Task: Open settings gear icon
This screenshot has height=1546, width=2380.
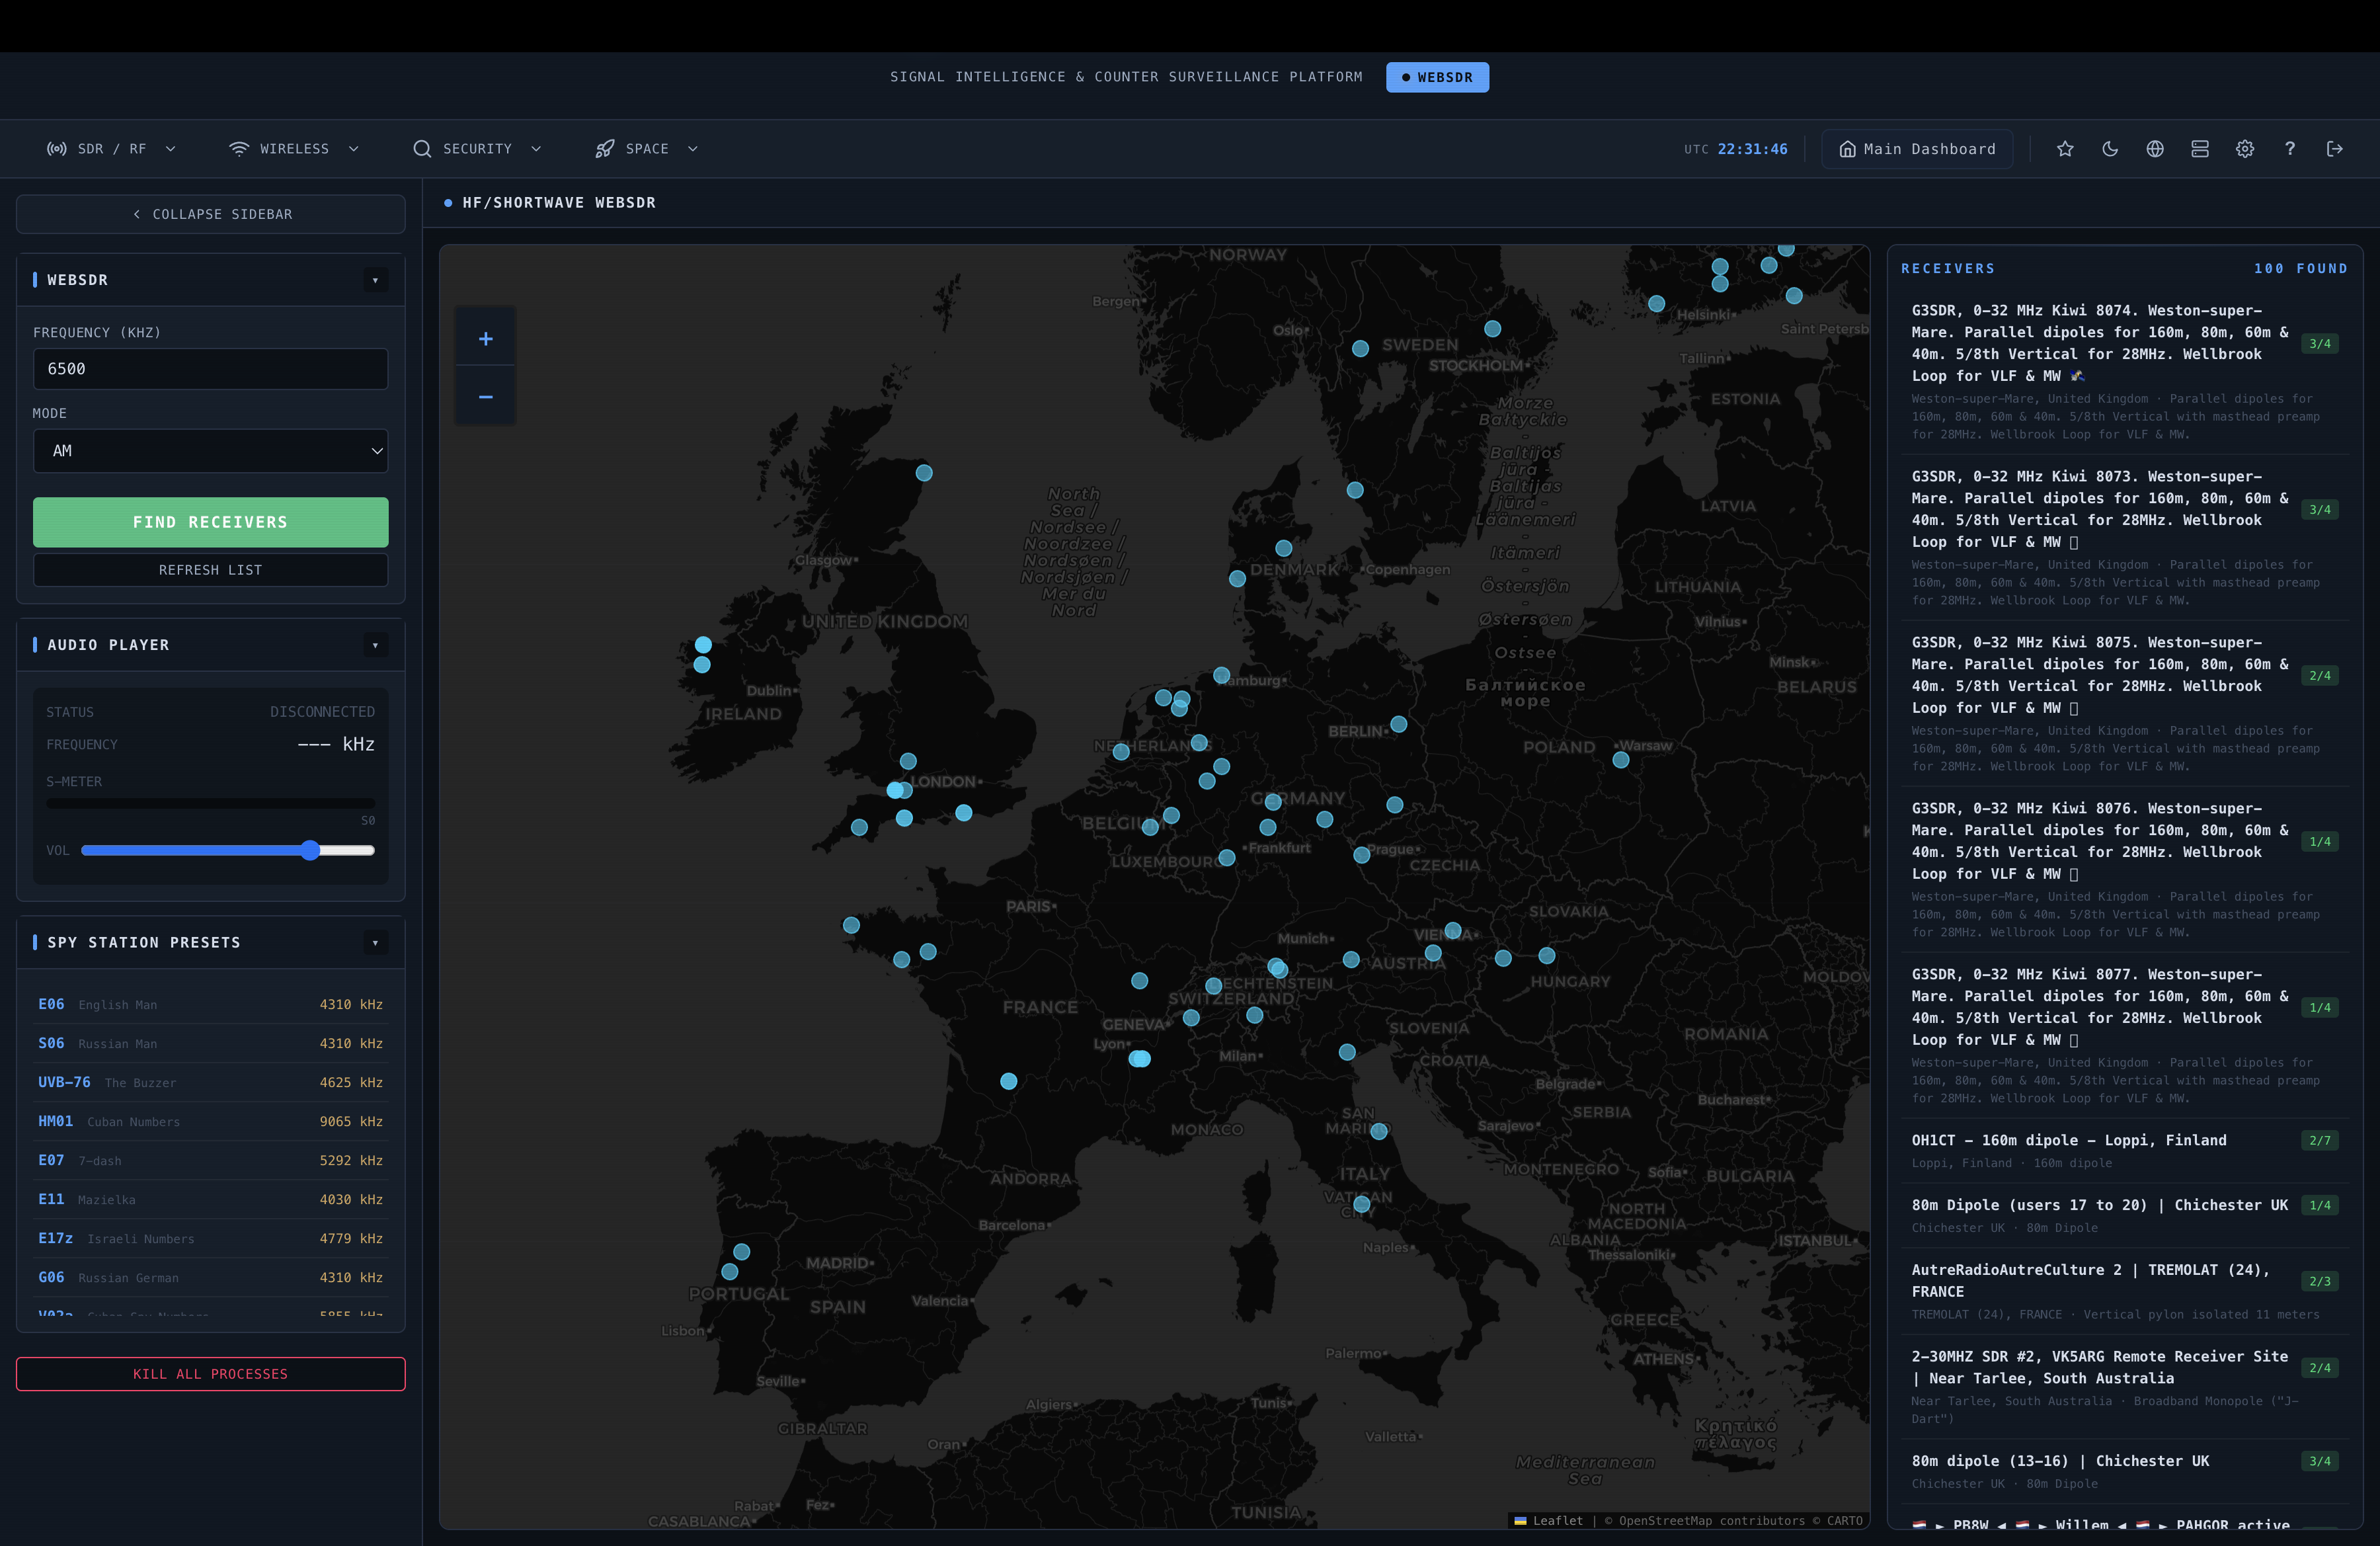Action: (2245, 149)
